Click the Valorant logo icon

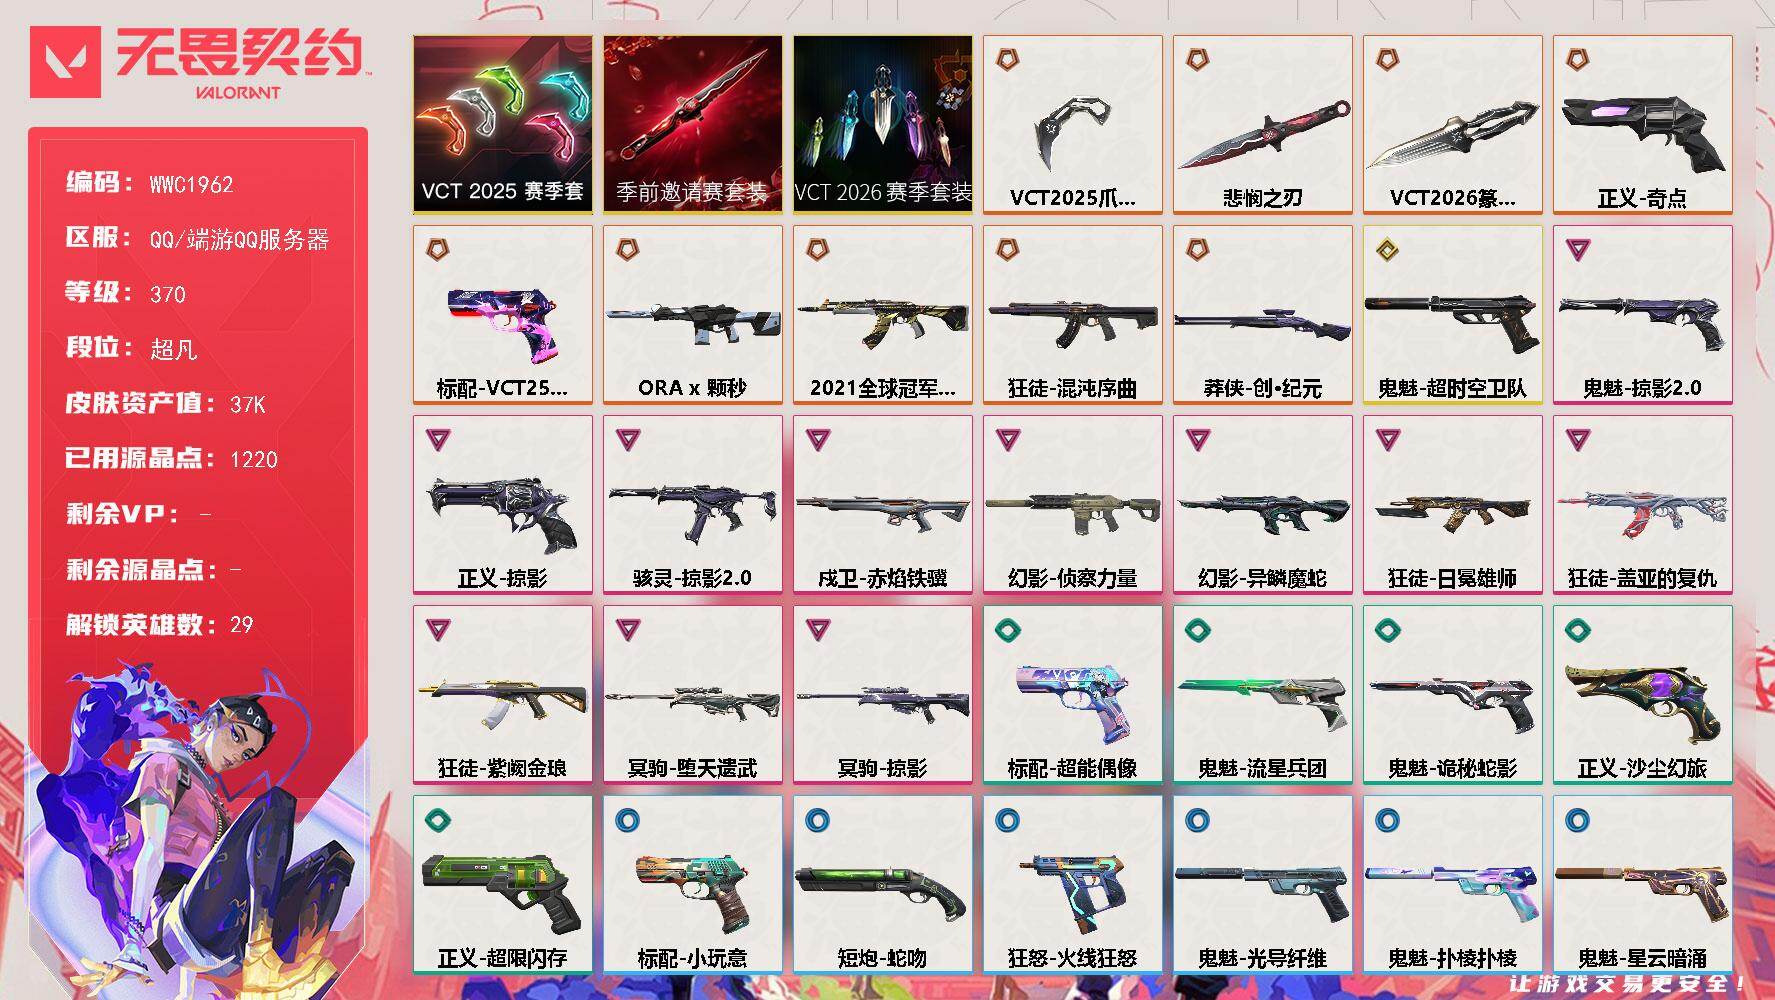point(65,62)
